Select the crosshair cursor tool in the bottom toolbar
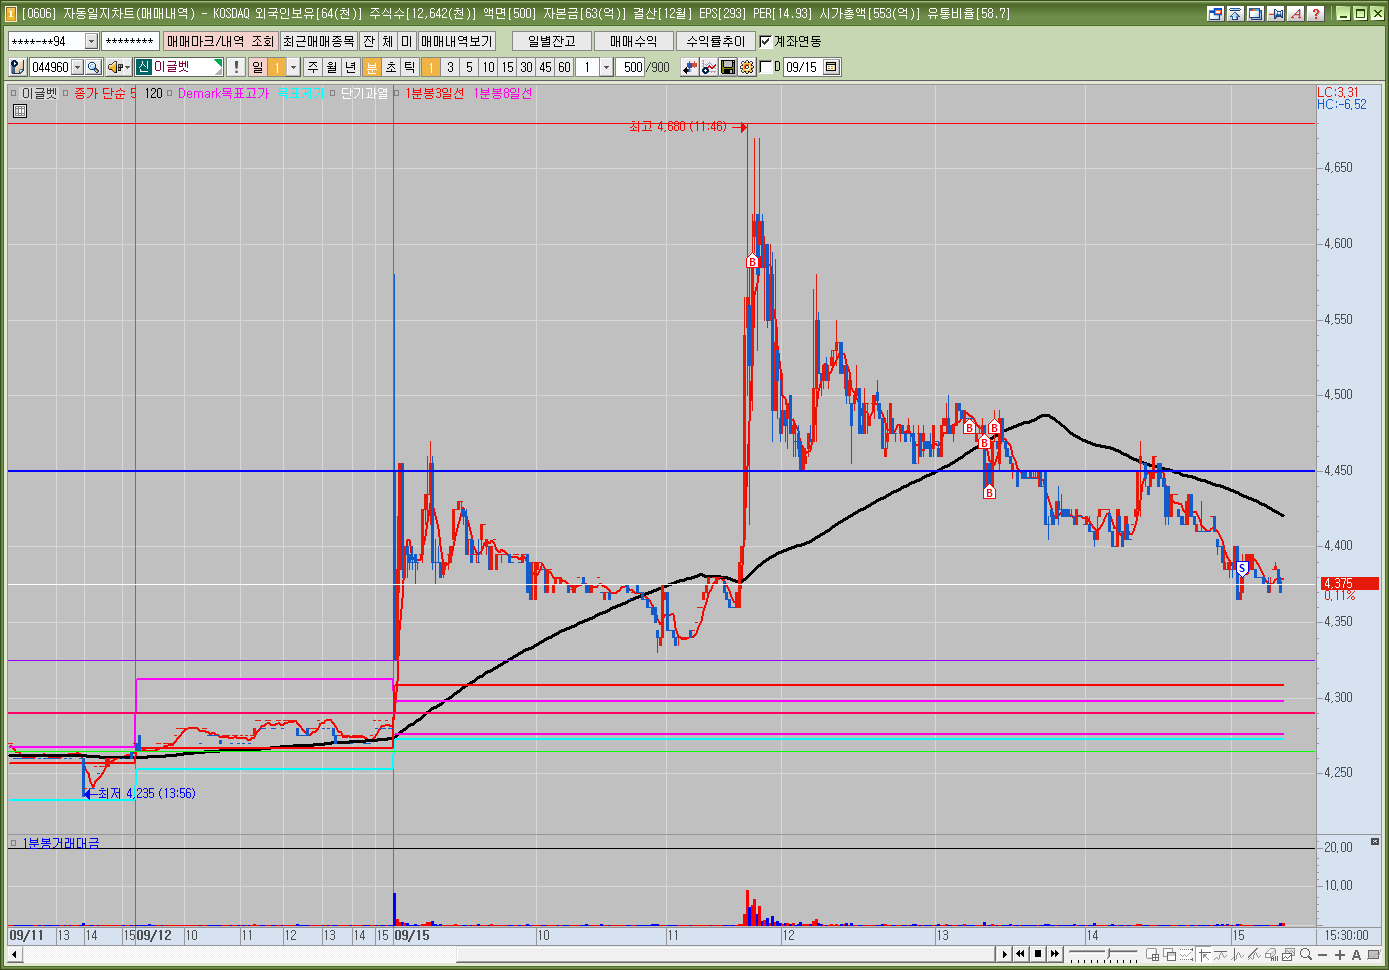Image resolution: width=1389 pixels, height=970 pixels. click(1204, 954)
